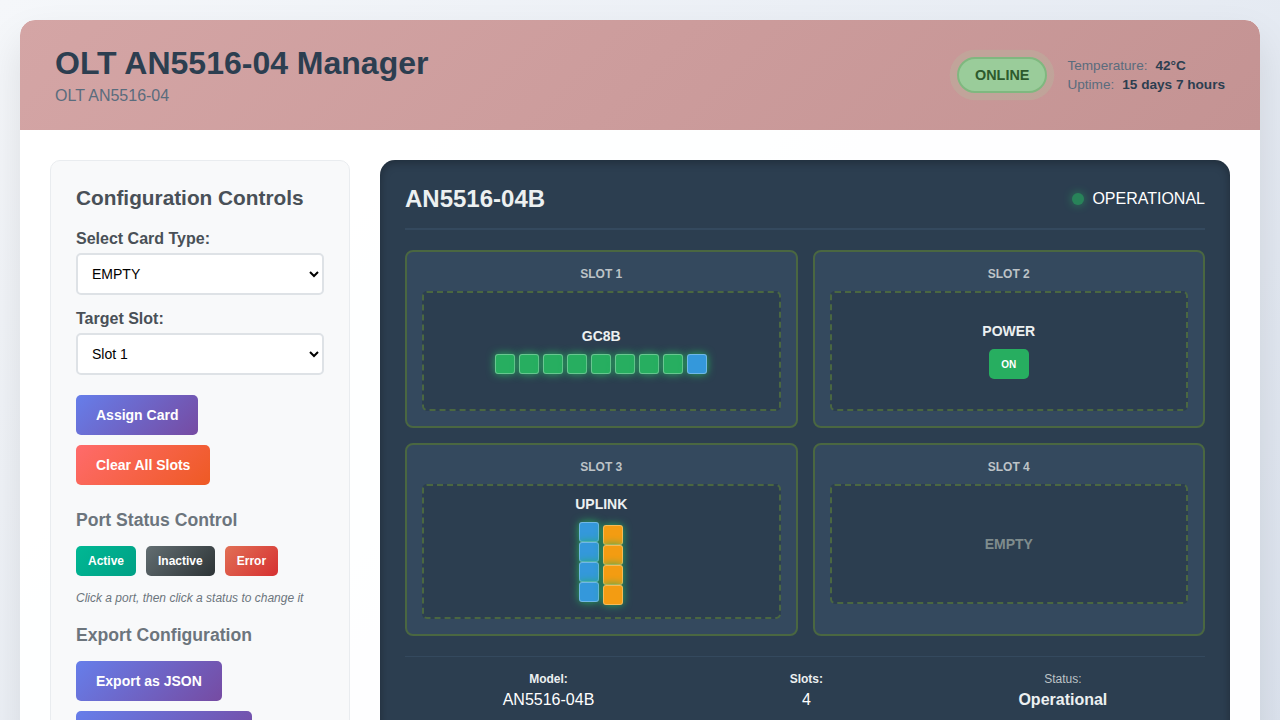
Task: Toggle the POWER card ON indicator
Action: tap(1008, 364)
